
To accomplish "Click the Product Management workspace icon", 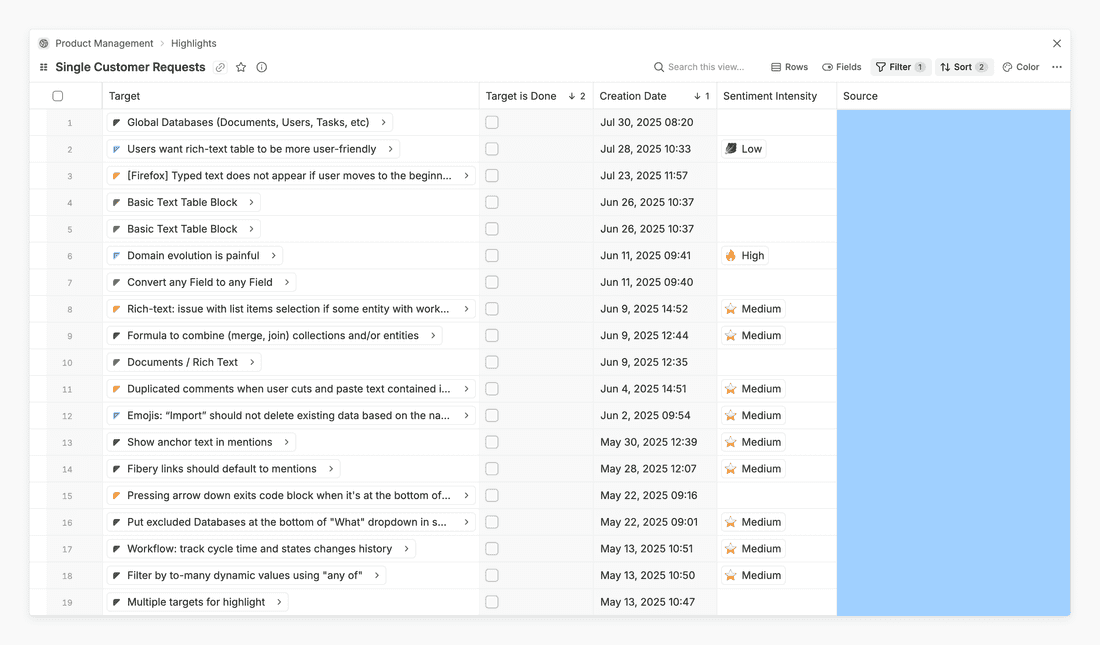I will 44,44.
